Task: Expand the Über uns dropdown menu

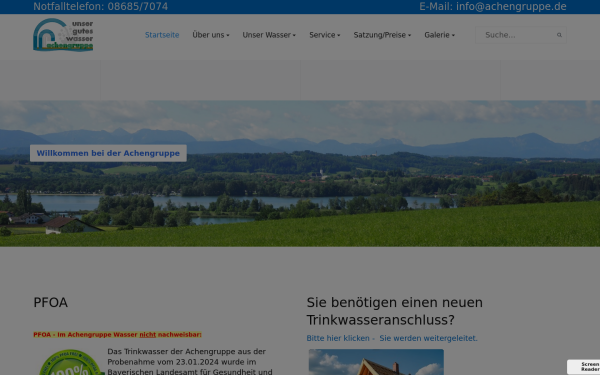Action: 210,35
